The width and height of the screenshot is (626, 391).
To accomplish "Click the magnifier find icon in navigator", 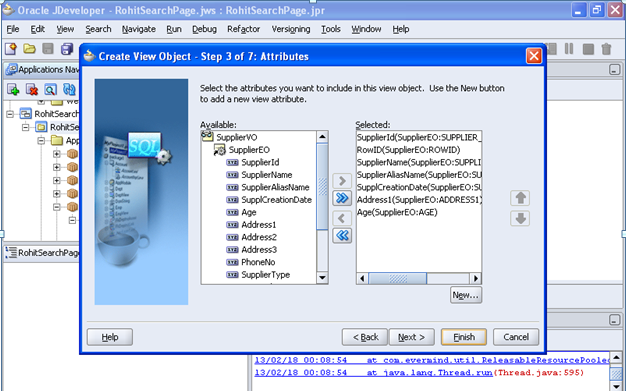I will (50, 89).
